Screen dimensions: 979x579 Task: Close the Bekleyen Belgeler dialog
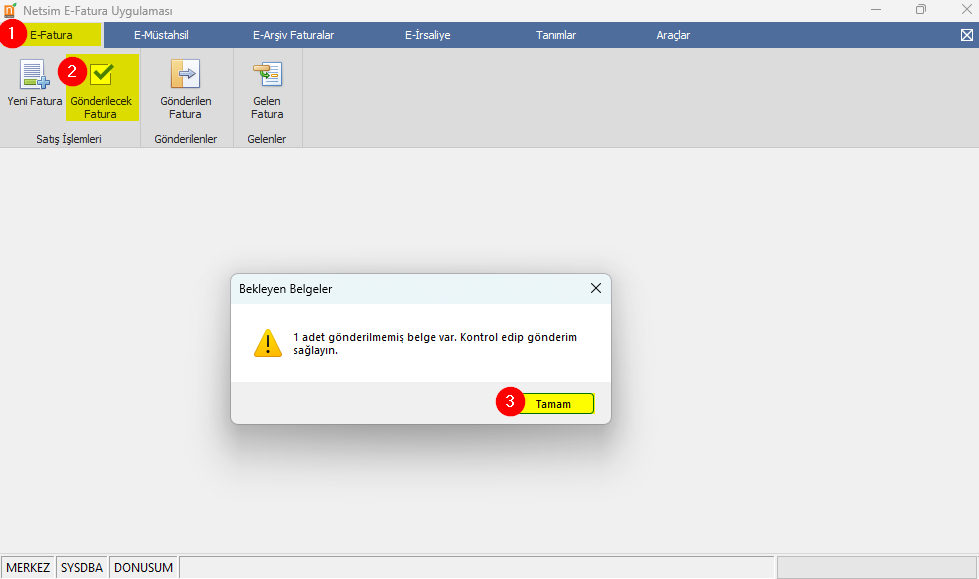[x=595, y=288]
